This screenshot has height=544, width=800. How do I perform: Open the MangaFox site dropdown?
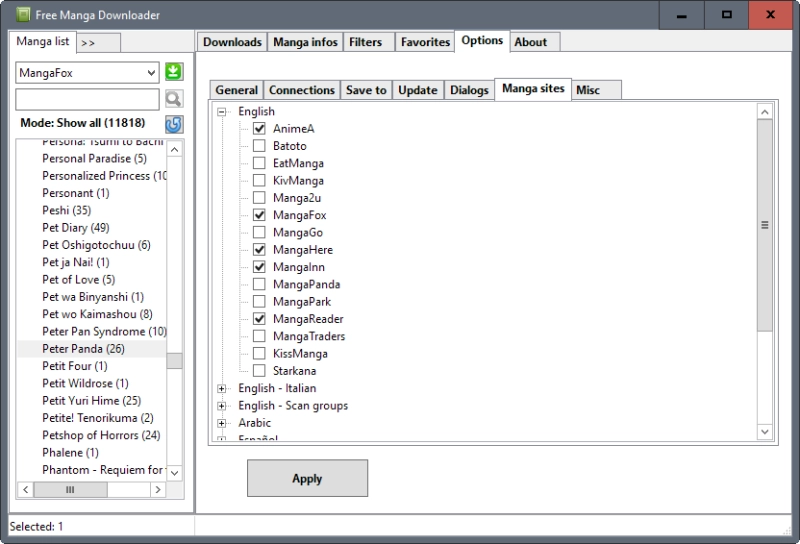87,73
